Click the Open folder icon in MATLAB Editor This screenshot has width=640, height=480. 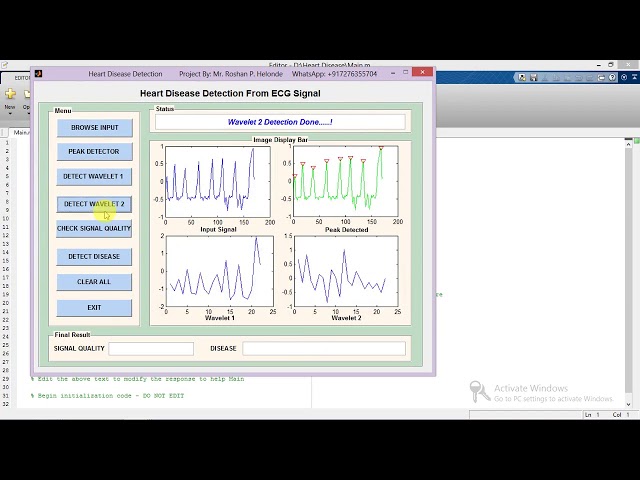[27, 94]
